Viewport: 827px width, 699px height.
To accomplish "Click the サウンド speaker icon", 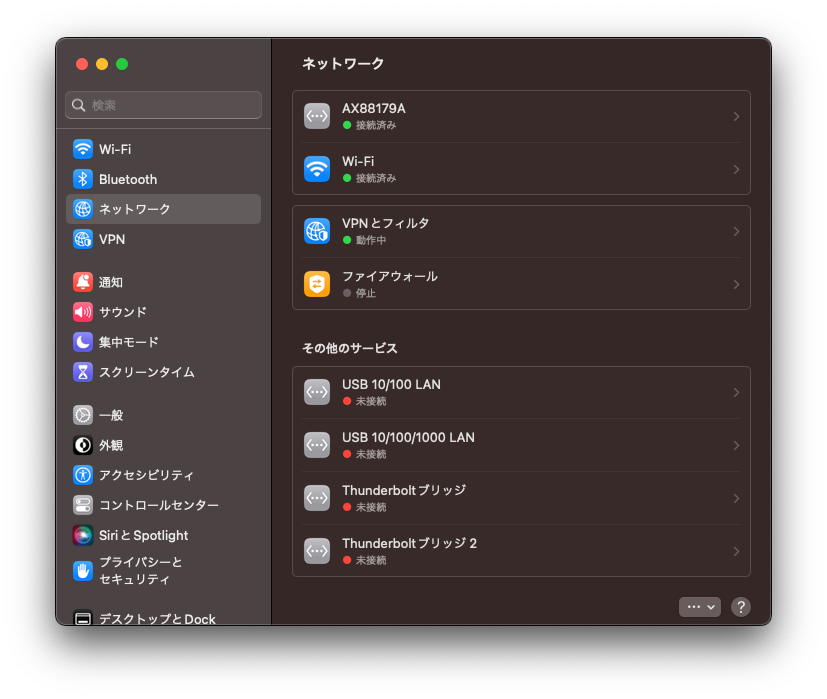I will 83,311.
